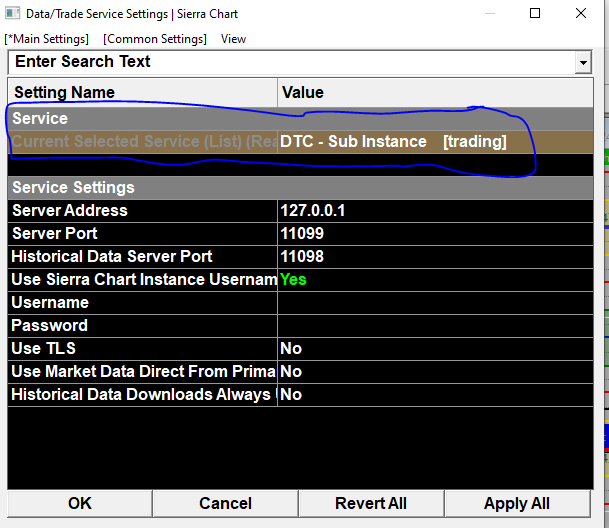Select the 'Current Selected Service (List)' setting name
Viewport: 609px width, 528px height.
click(143, 142)
